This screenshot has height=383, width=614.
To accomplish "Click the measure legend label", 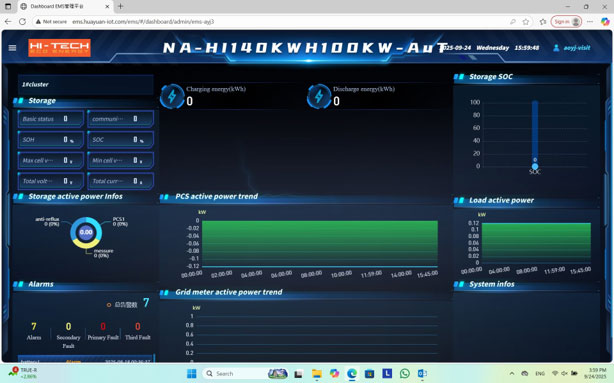I will pyautogui.click(x=103, y=253).
